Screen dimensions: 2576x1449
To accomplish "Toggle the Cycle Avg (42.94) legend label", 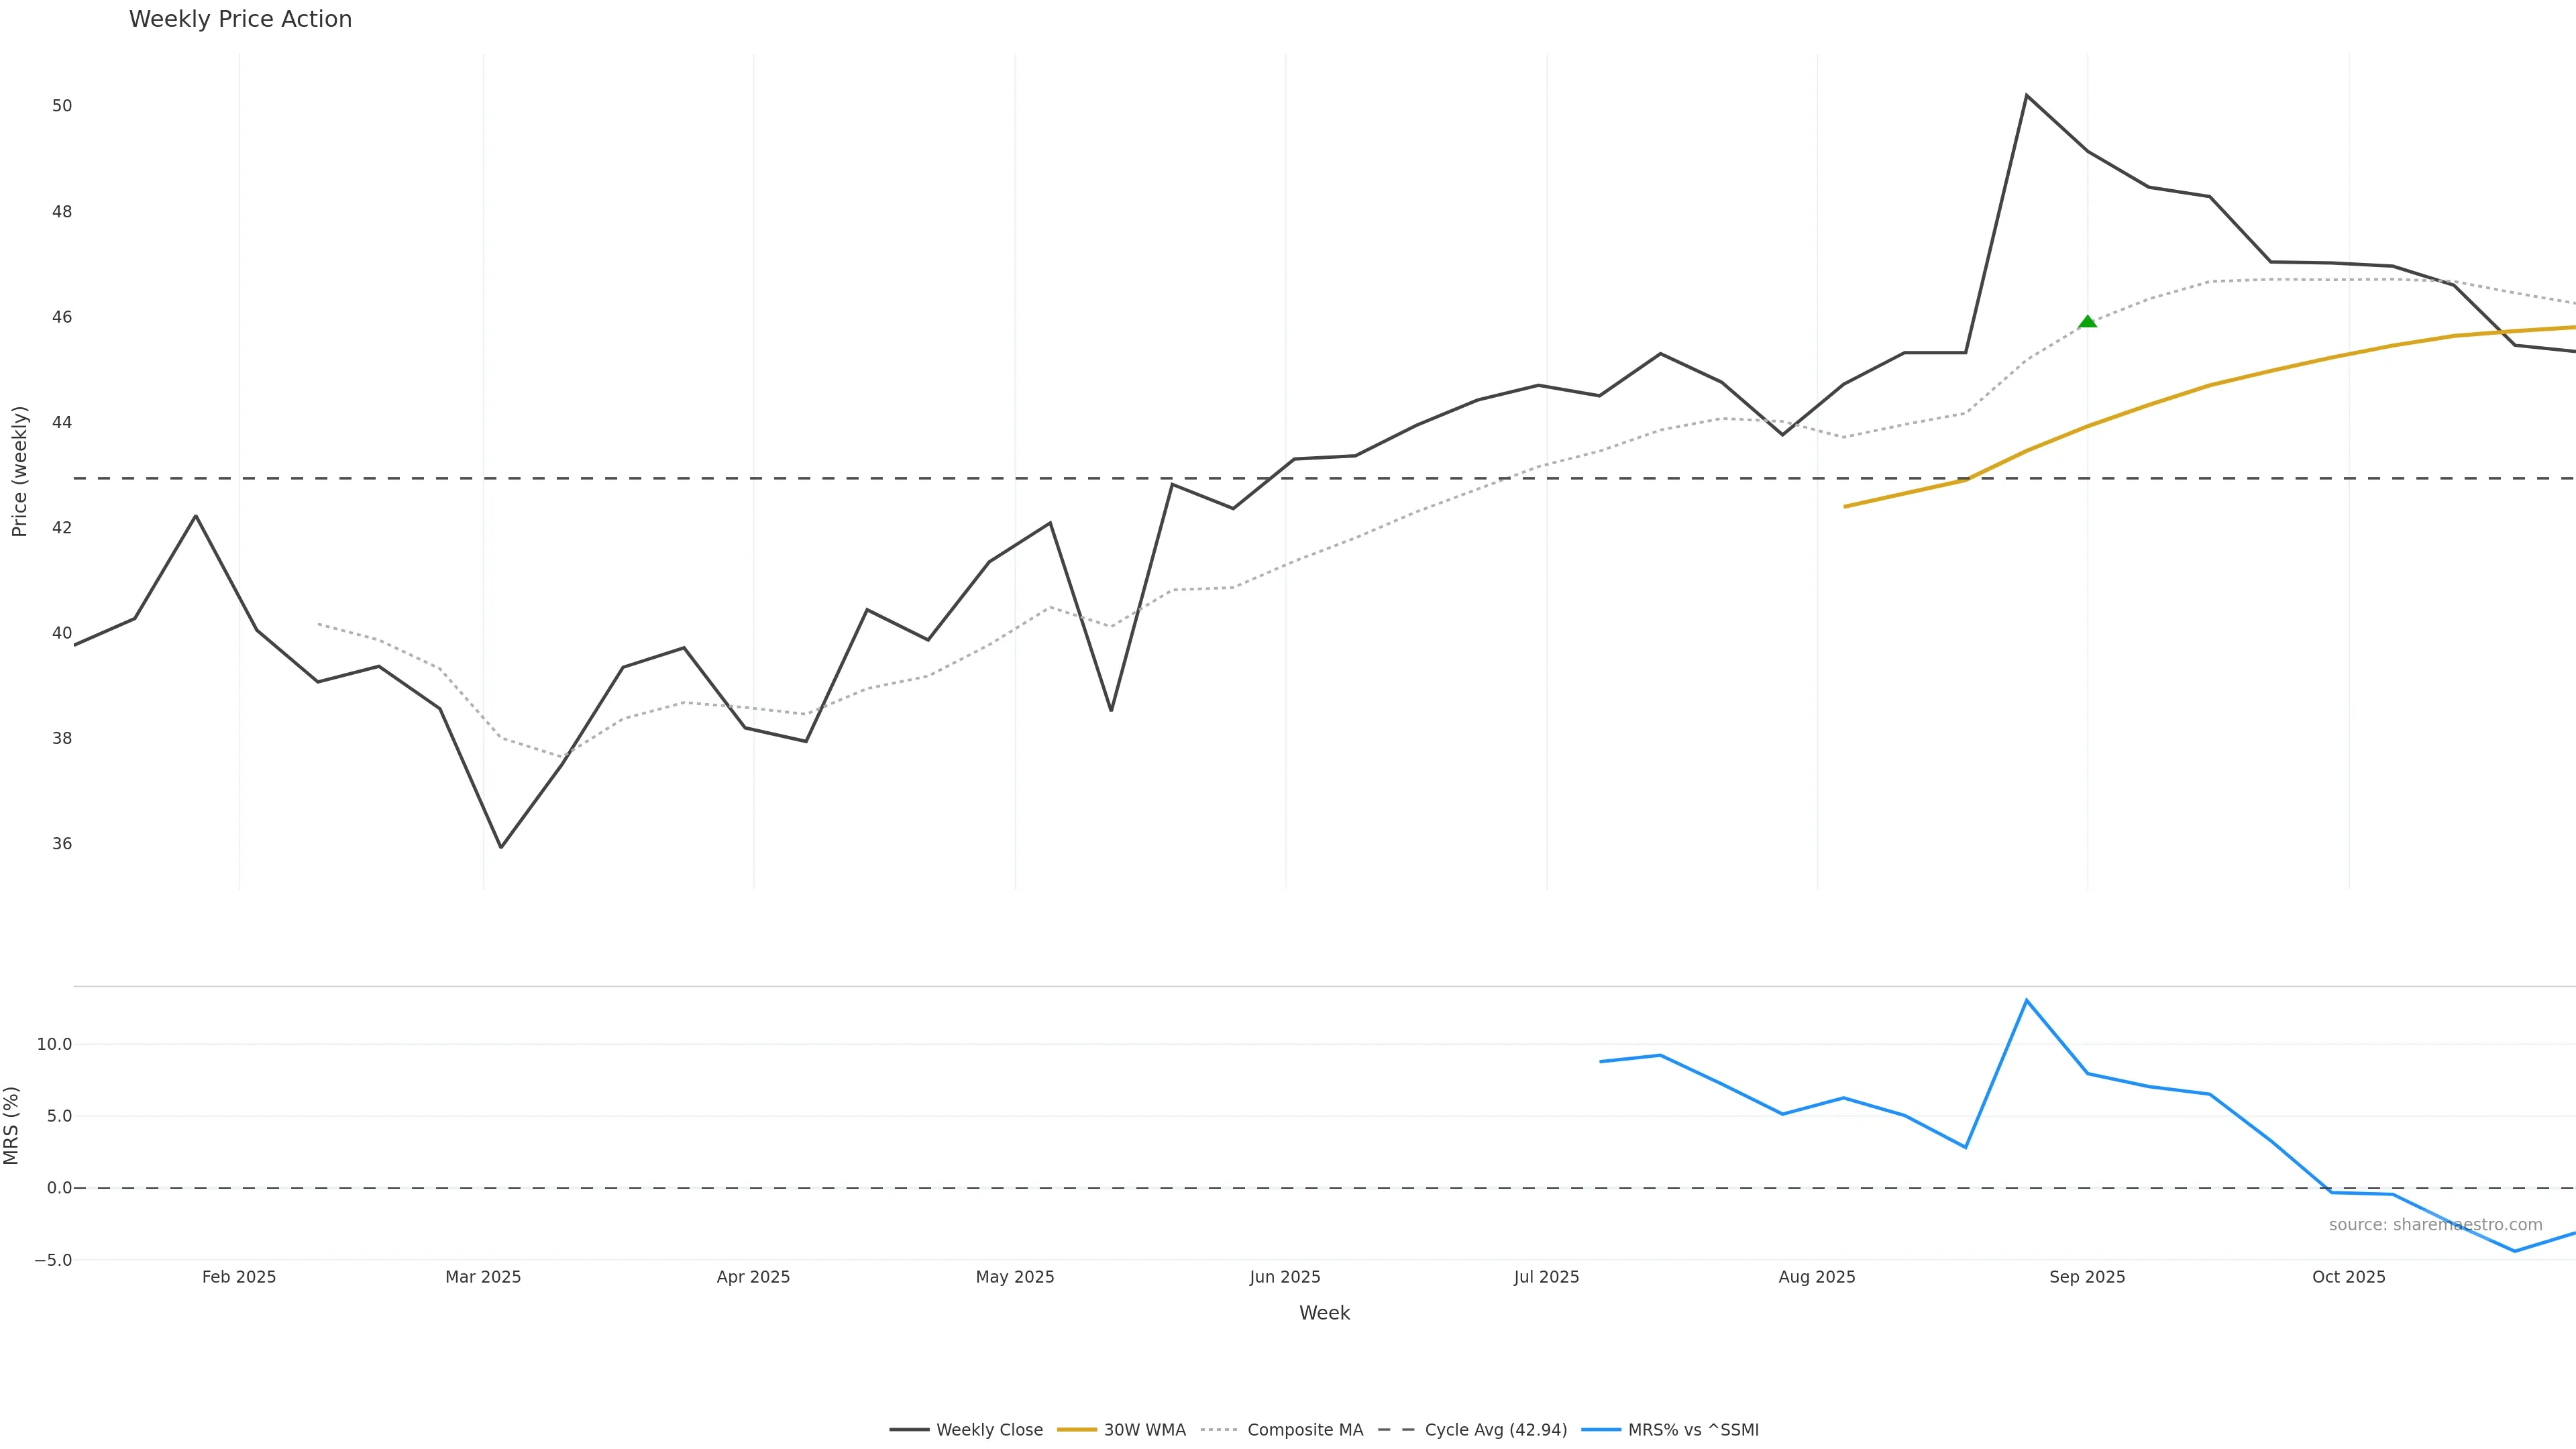I will (1495, 1430).
